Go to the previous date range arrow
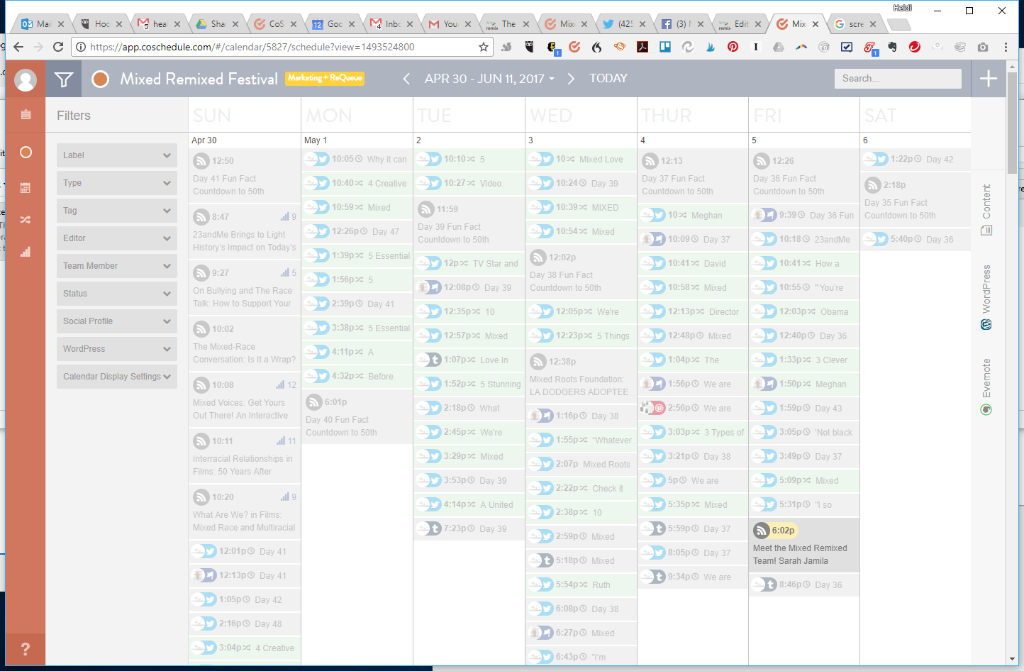 tap(406, 79)
